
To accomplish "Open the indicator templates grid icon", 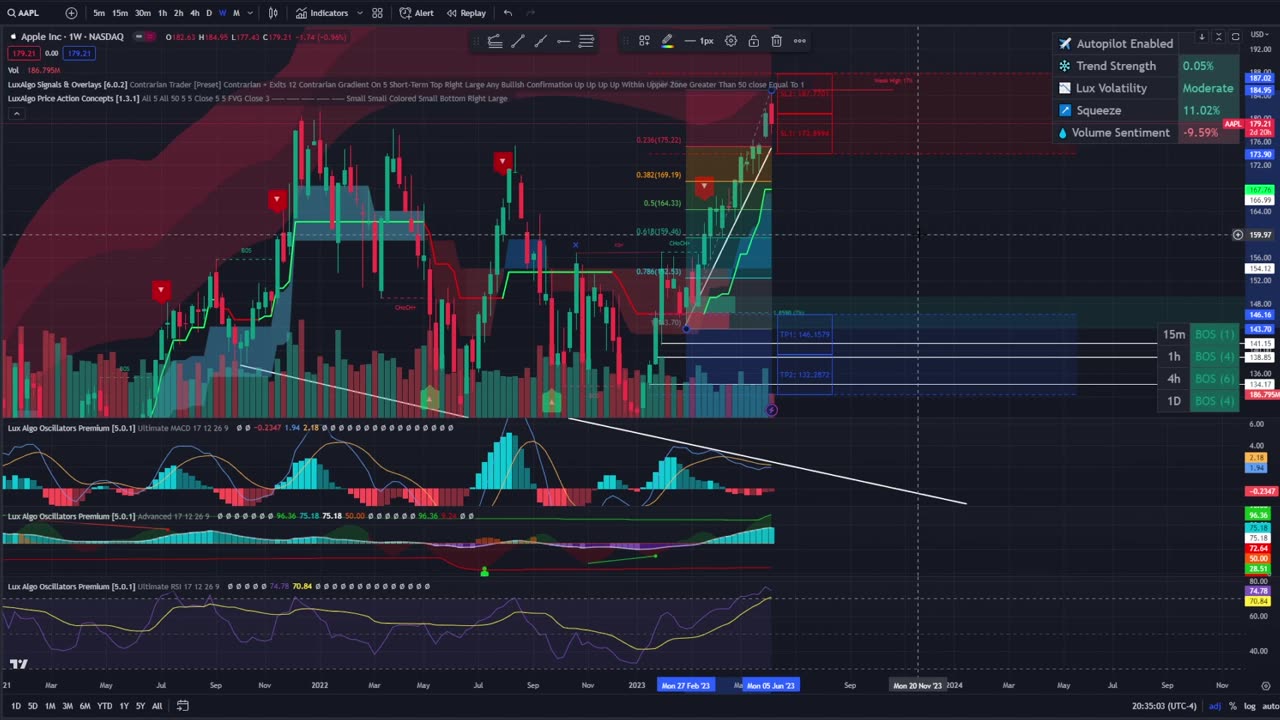I will [x=377, y=13].
